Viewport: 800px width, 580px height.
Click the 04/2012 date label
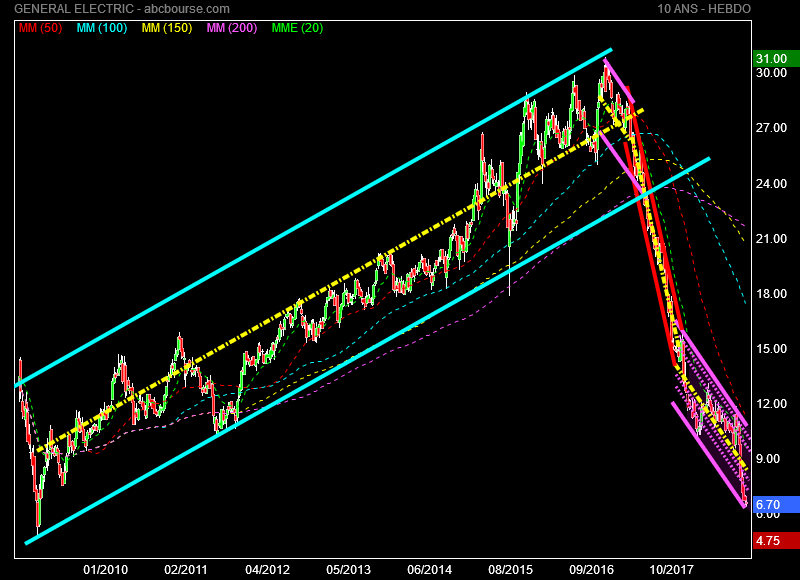tap(267, 570)
